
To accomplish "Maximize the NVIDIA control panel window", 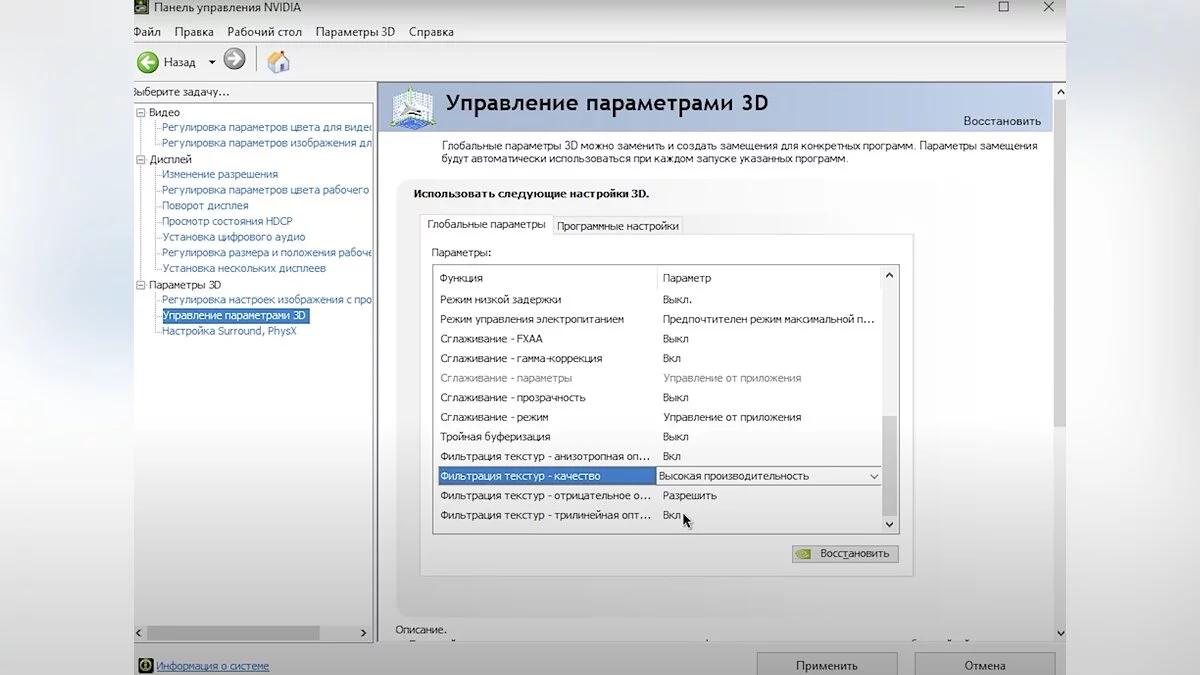I will (1003, 7).
